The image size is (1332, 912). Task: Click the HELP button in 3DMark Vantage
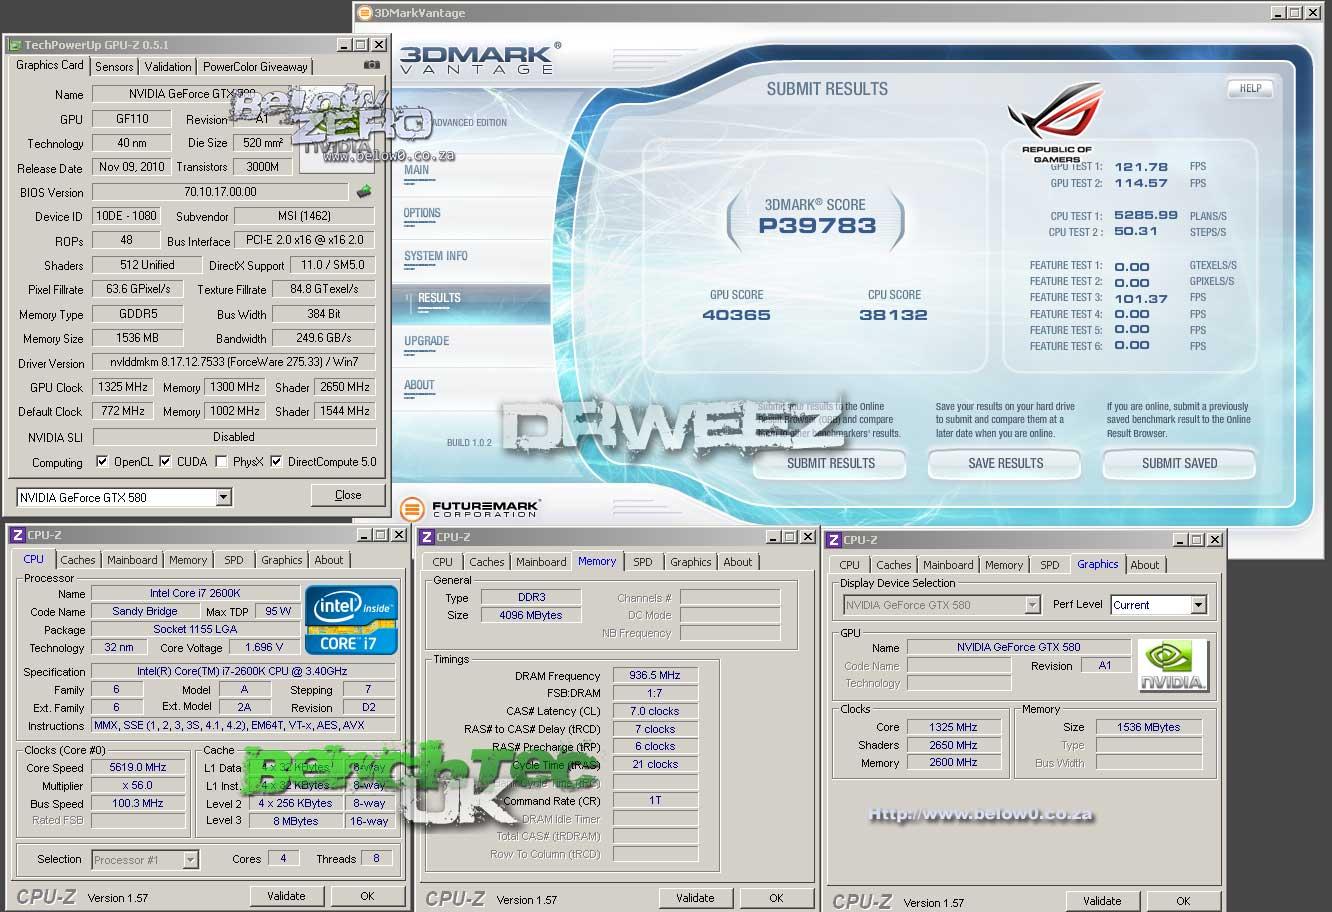1250,88
